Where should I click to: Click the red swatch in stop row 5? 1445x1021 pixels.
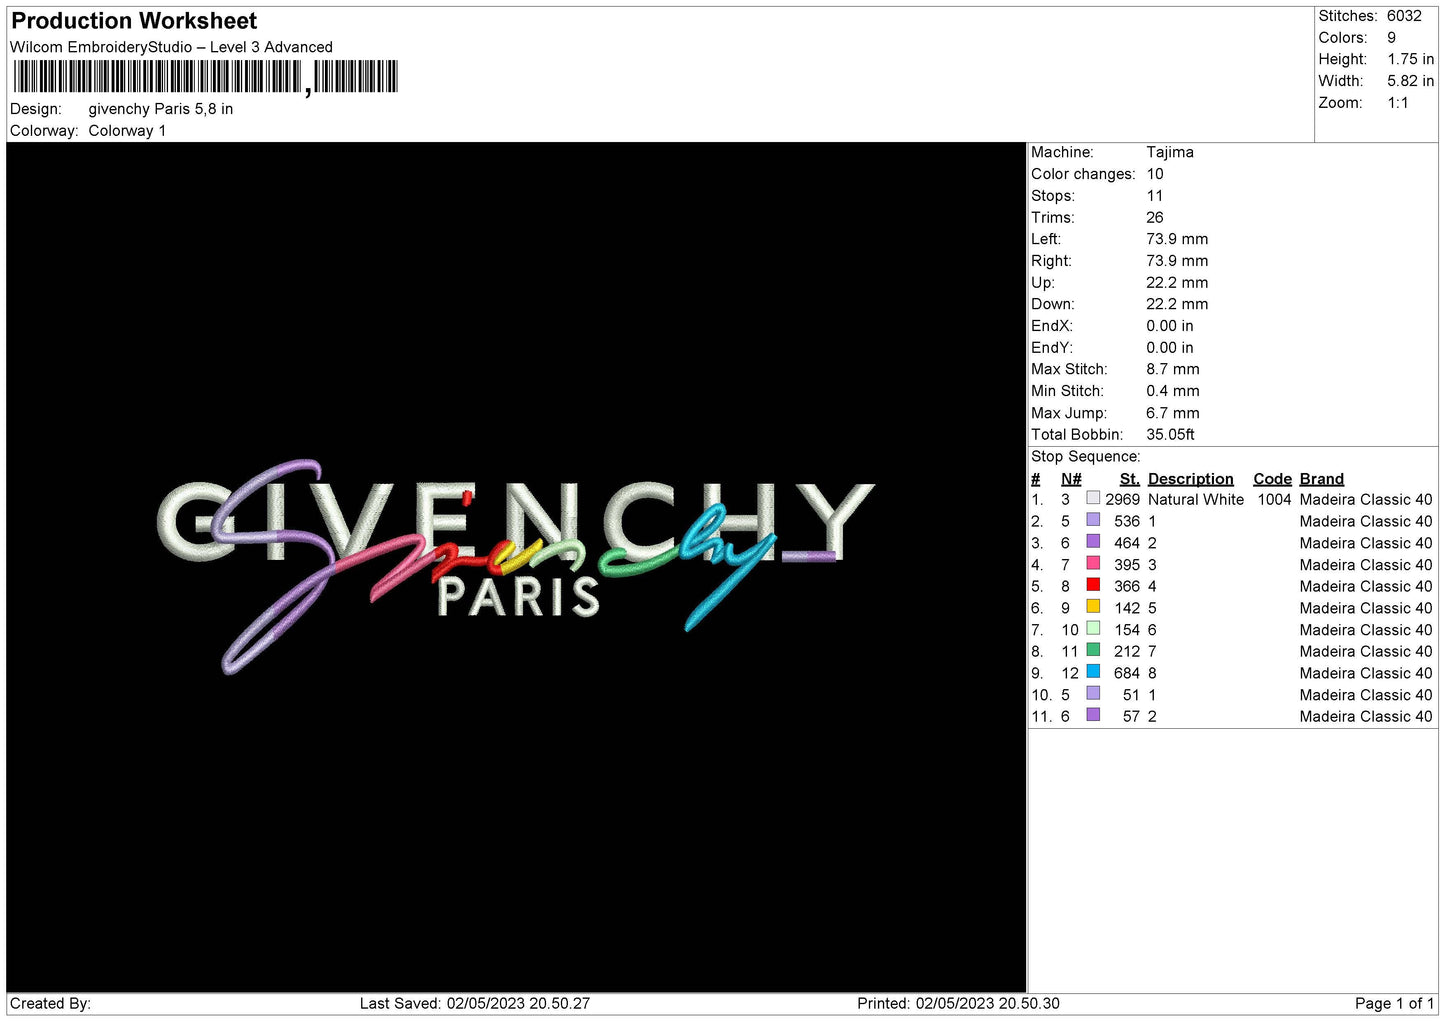1093,585
